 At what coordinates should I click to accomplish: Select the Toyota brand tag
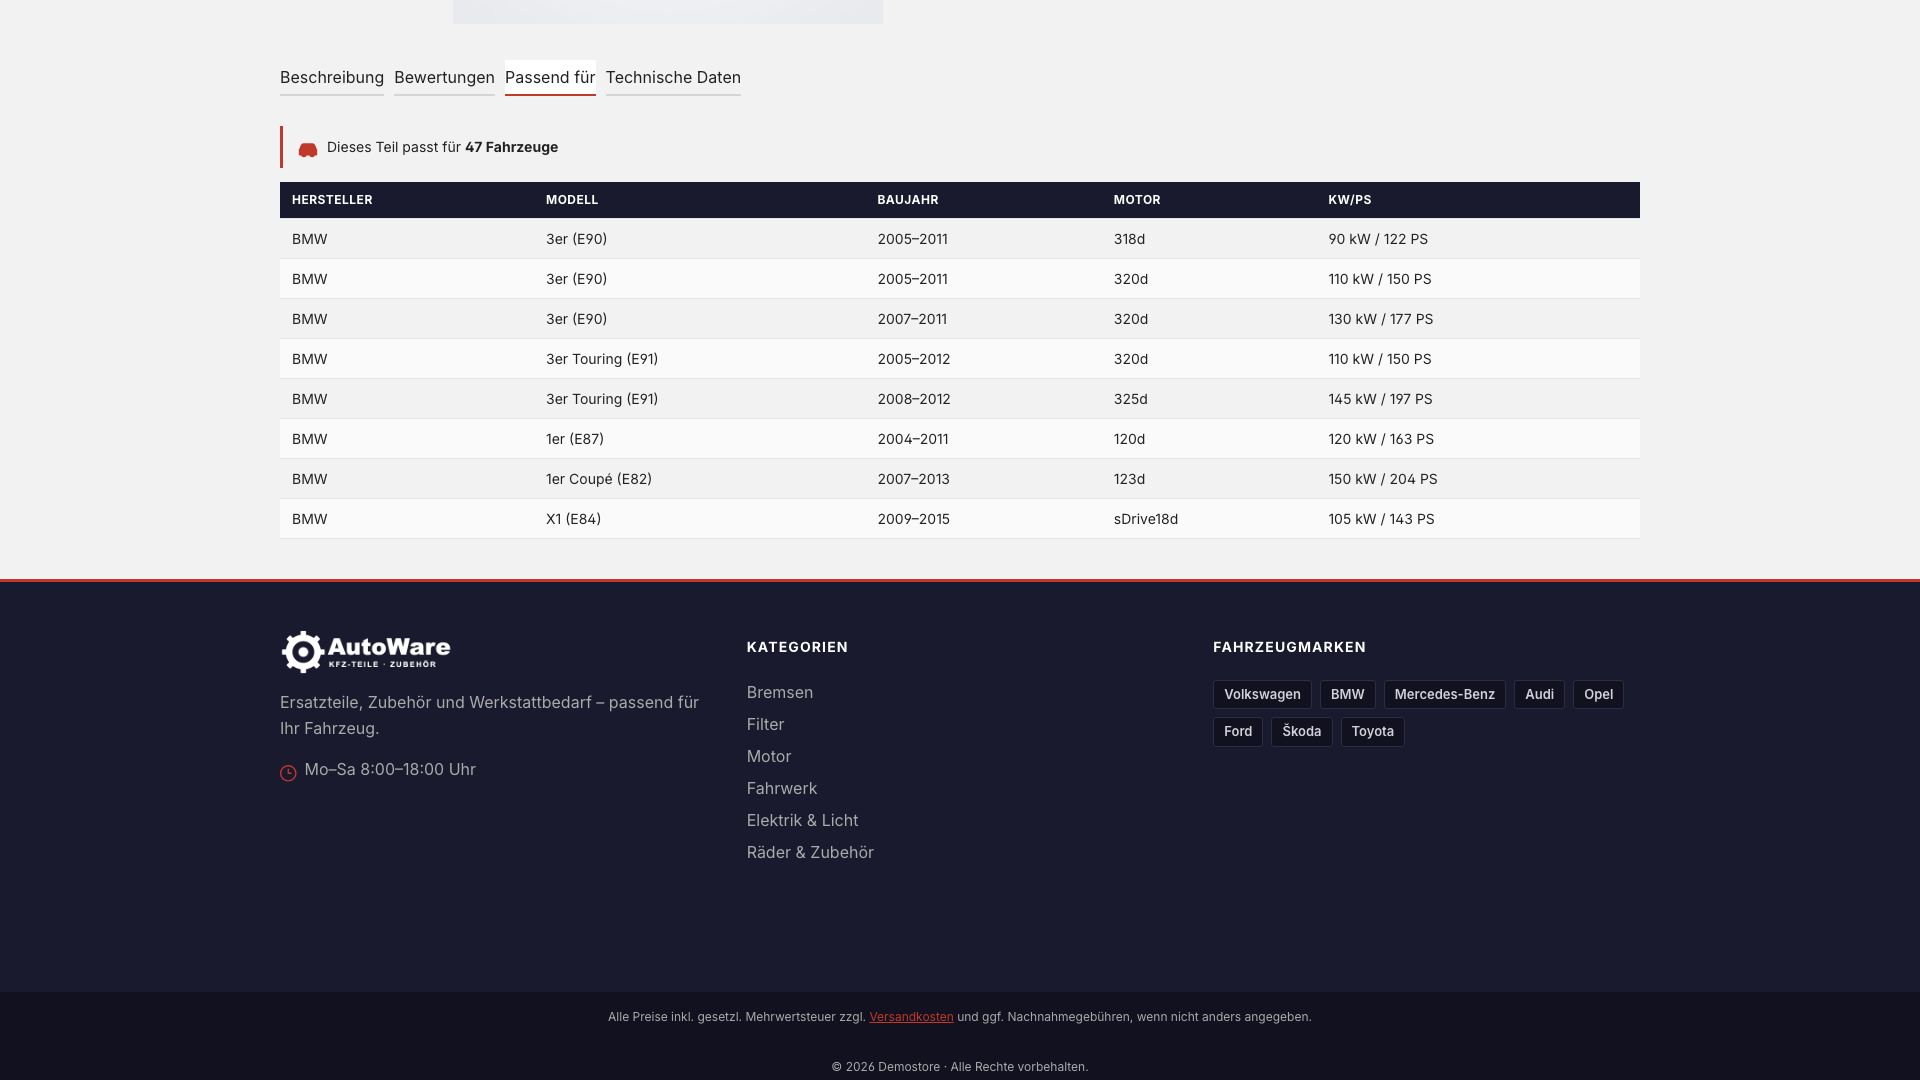[1372, 732]
